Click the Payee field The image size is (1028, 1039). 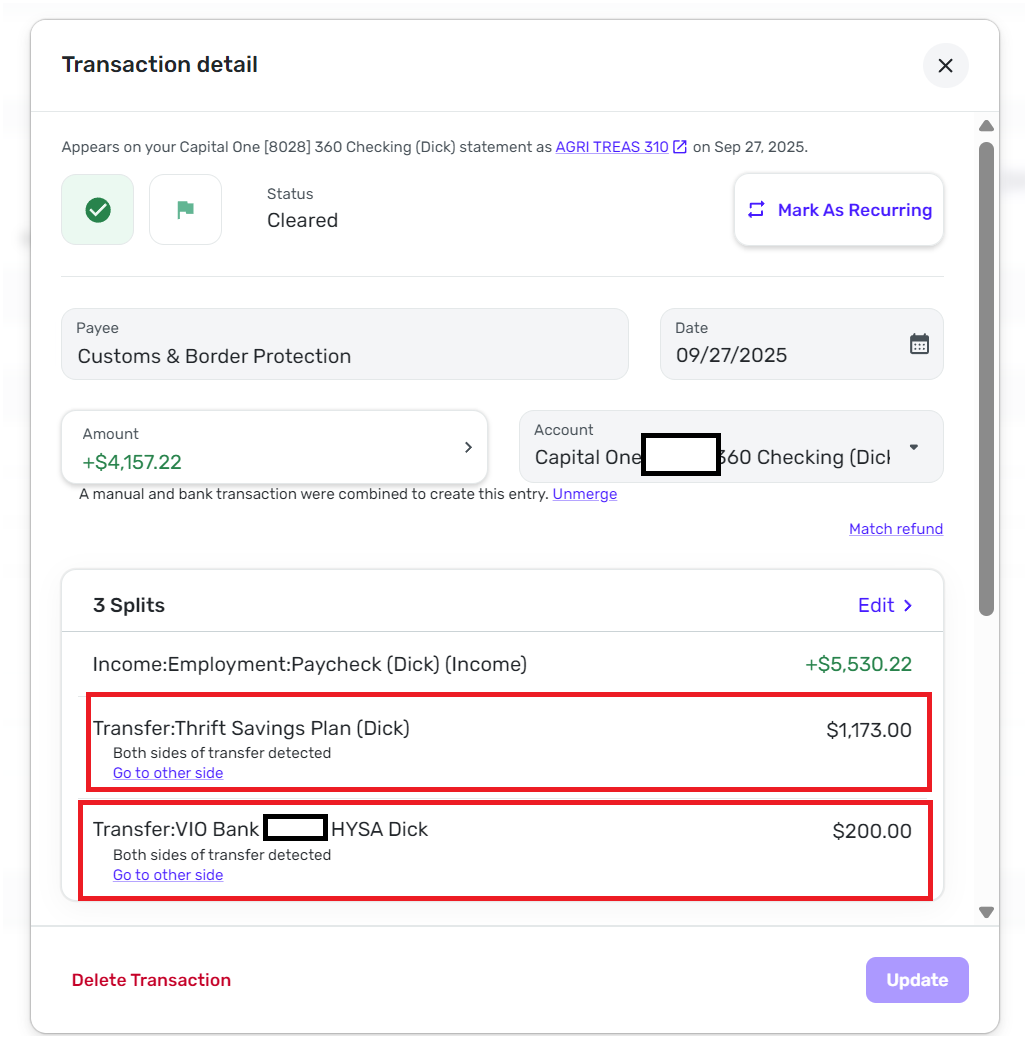coord(344,344)
